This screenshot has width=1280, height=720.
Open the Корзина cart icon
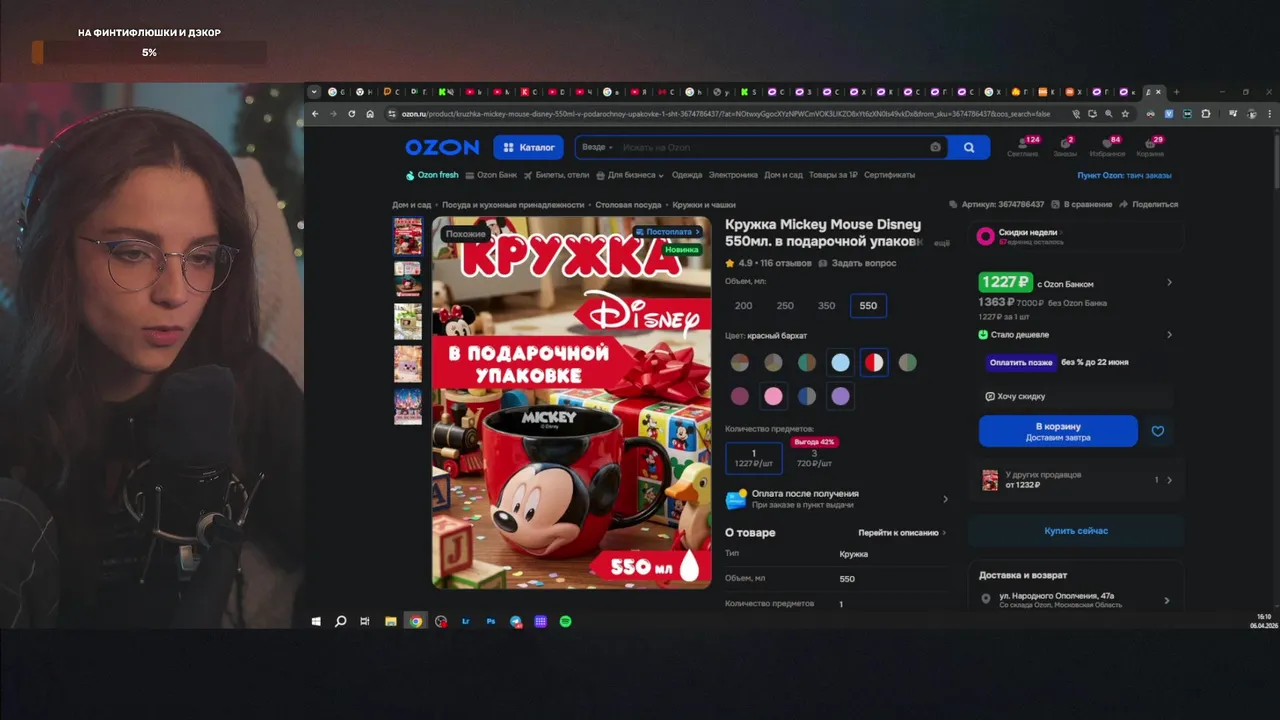click(1150, 146)
